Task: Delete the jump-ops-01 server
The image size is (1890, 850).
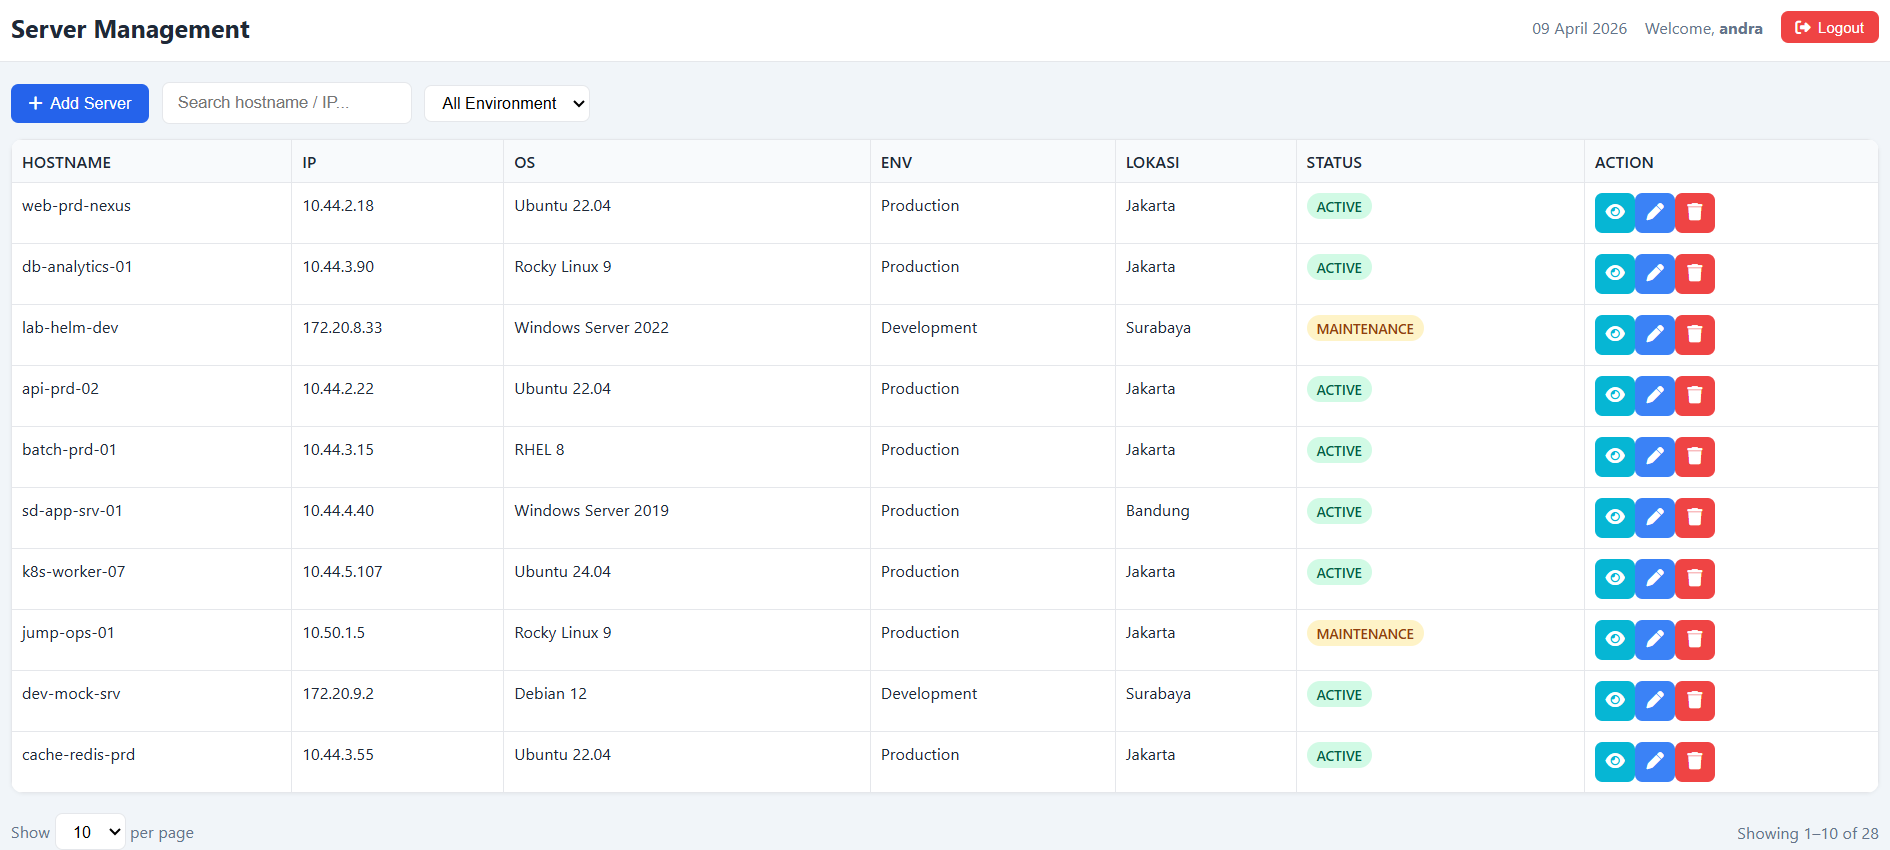Action: point(1694,640)
